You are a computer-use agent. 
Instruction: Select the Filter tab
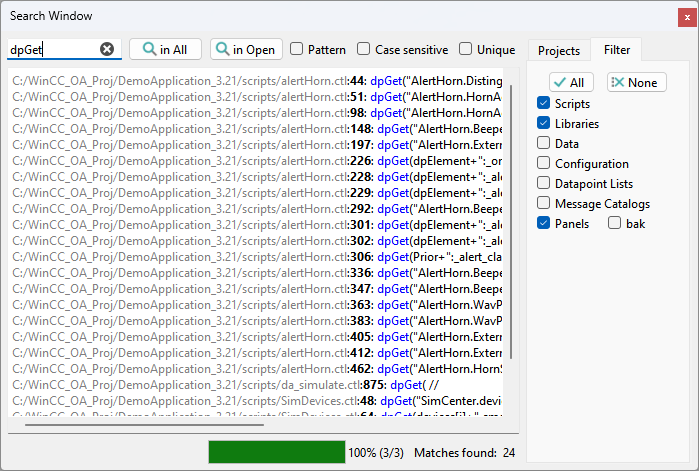point(616,51)
